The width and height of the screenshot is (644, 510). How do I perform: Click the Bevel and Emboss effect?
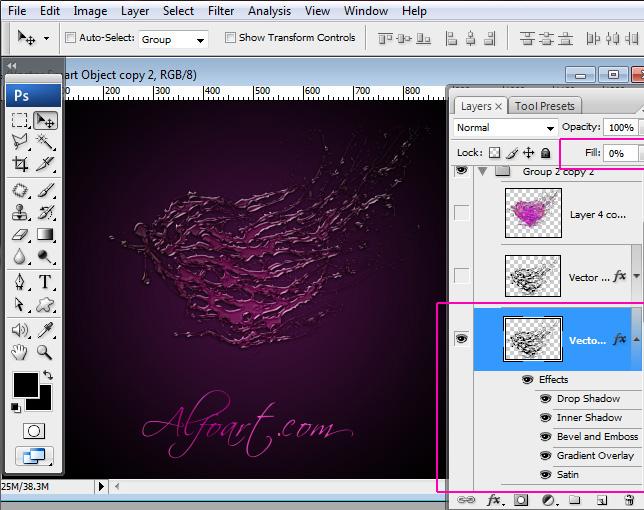[x=597, y=436]
